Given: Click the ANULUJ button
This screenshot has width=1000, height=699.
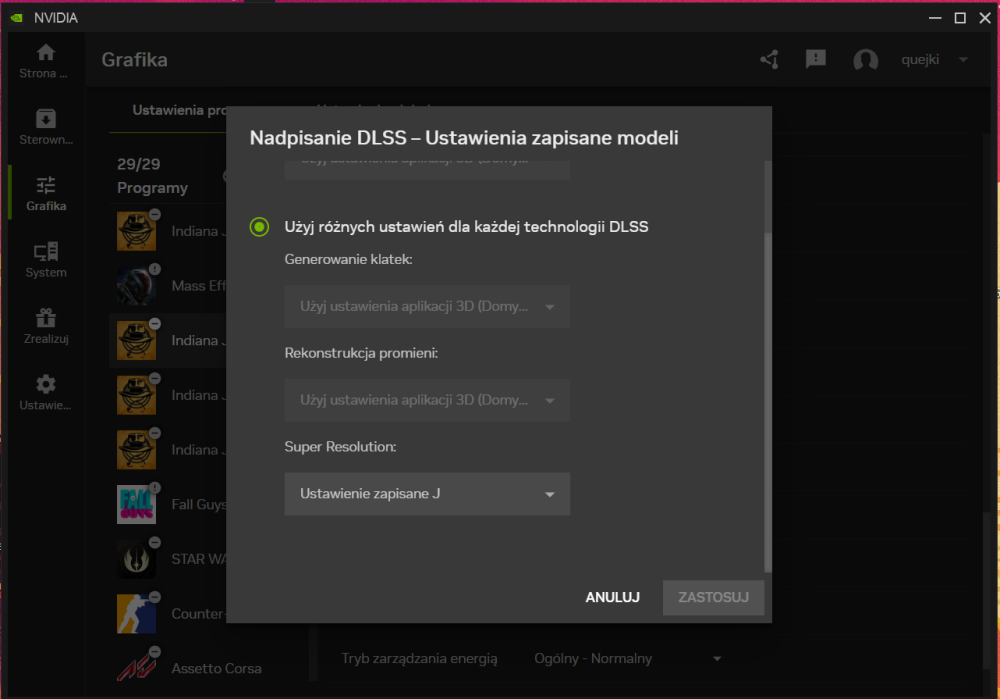Looking at the screenshot, I should tap(612, 597).
